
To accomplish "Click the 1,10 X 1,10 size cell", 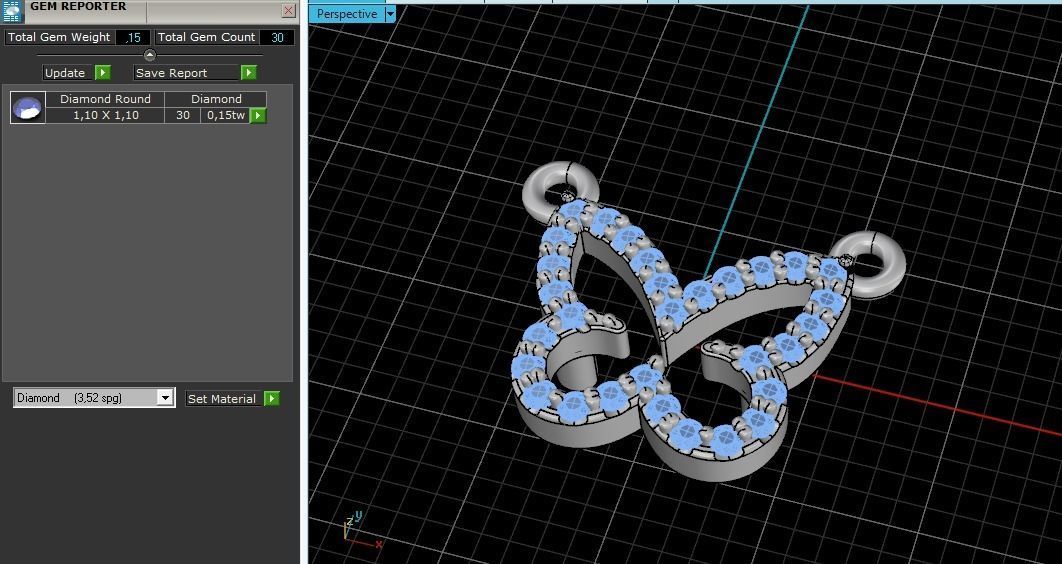I will pos(105,116).
